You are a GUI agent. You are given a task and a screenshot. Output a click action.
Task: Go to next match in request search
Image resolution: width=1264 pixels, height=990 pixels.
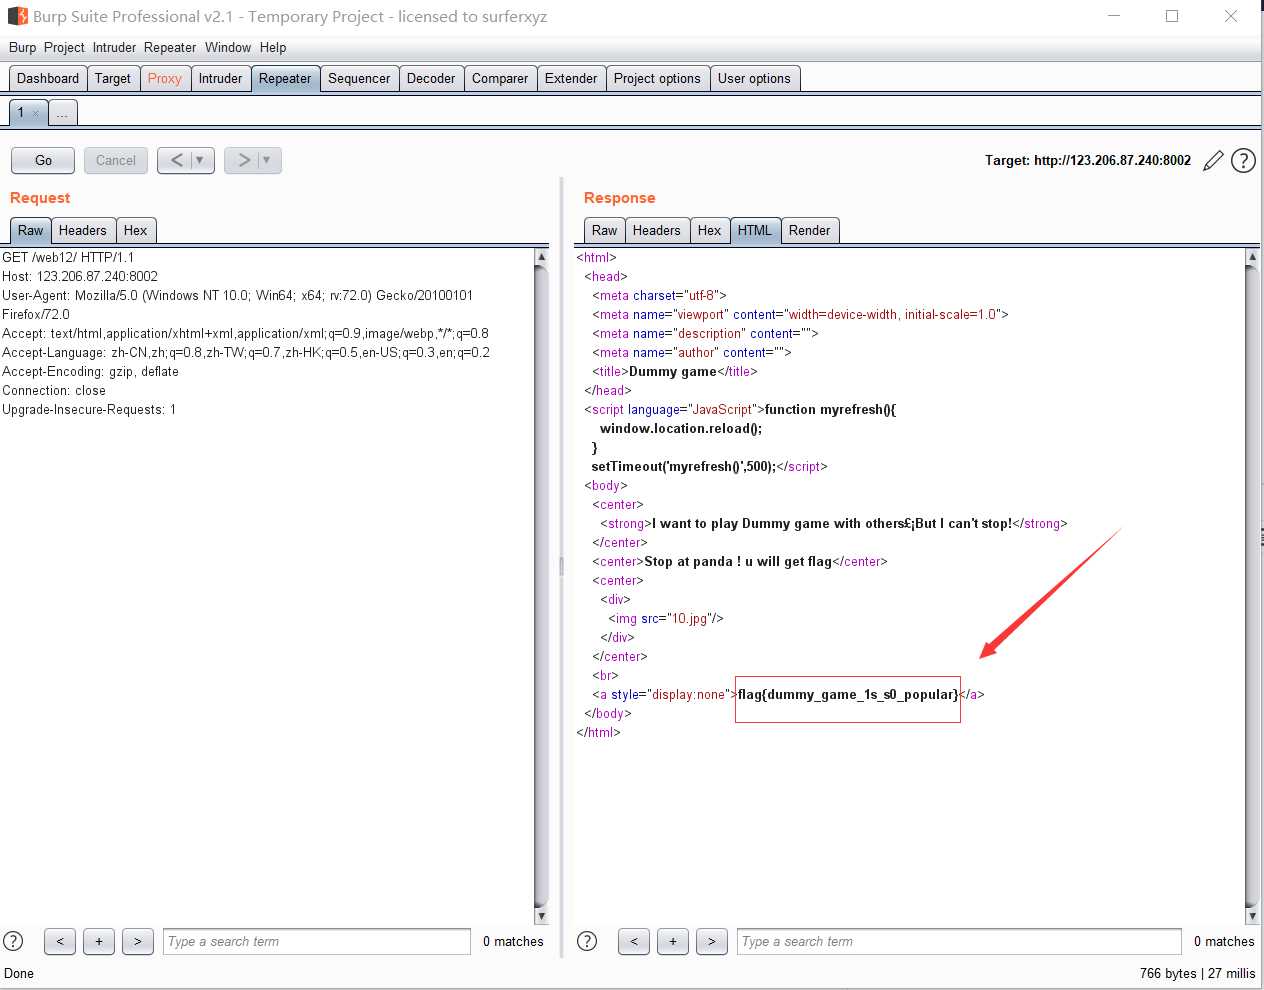pyautogui.click(x=137, y=941)
